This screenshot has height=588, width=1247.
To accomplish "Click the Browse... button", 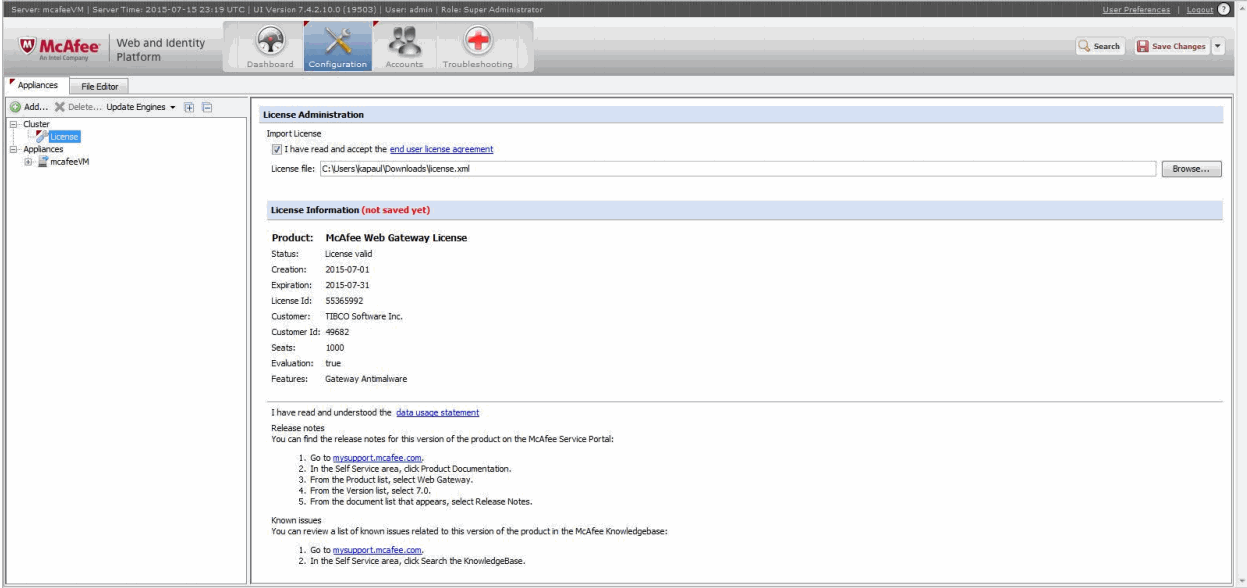I will pos(1191,169).
